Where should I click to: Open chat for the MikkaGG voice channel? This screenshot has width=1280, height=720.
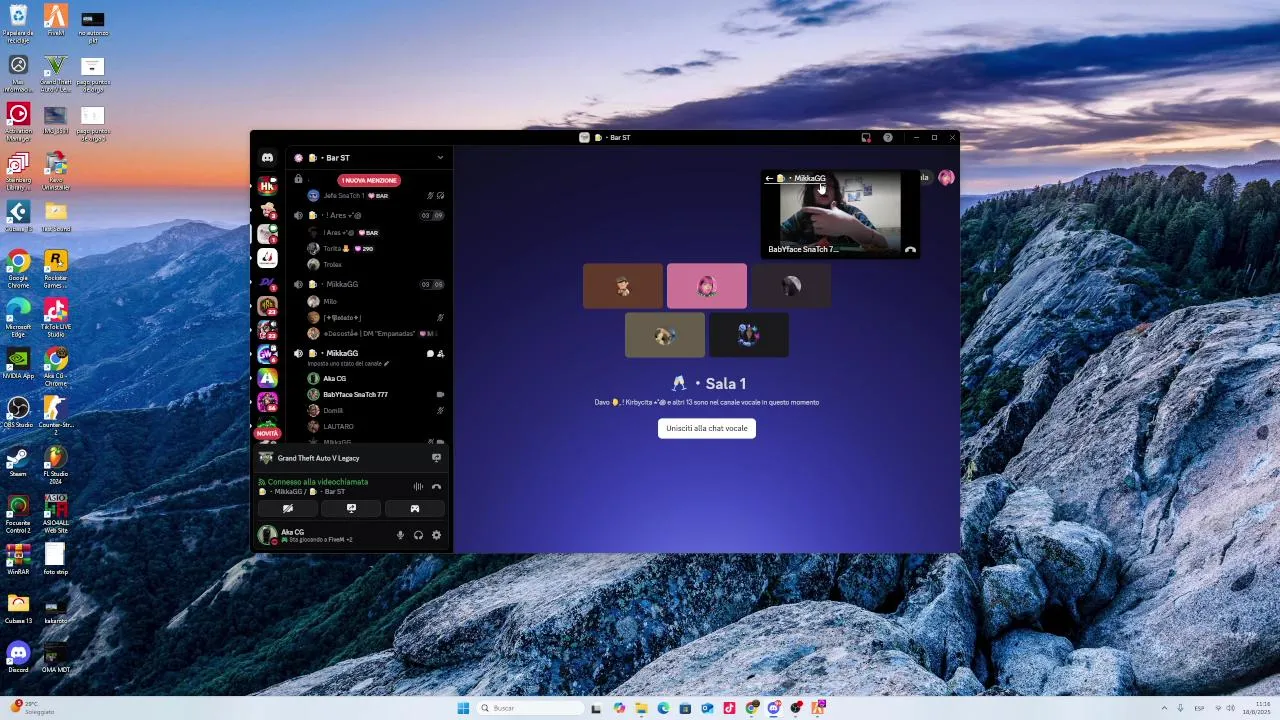(430, 354)
